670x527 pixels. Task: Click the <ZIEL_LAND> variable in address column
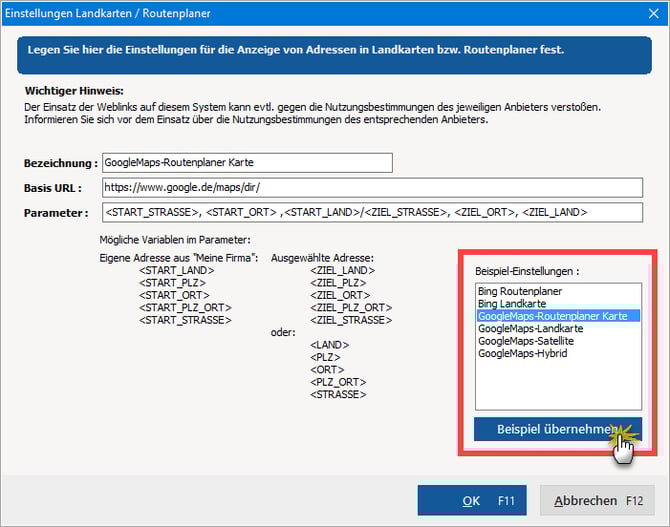click(x=342, y=270)
